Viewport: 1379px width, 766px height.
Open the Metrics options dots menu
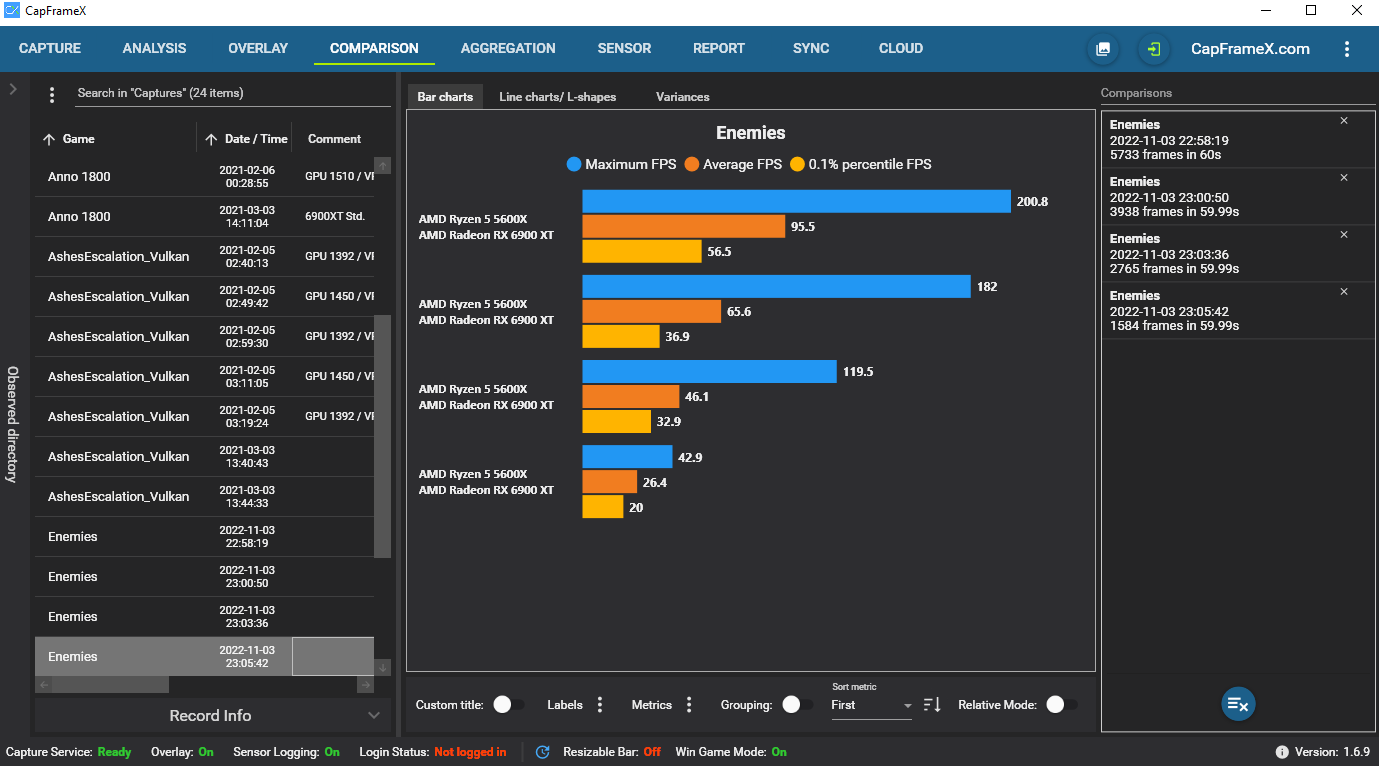click(689, 705)
